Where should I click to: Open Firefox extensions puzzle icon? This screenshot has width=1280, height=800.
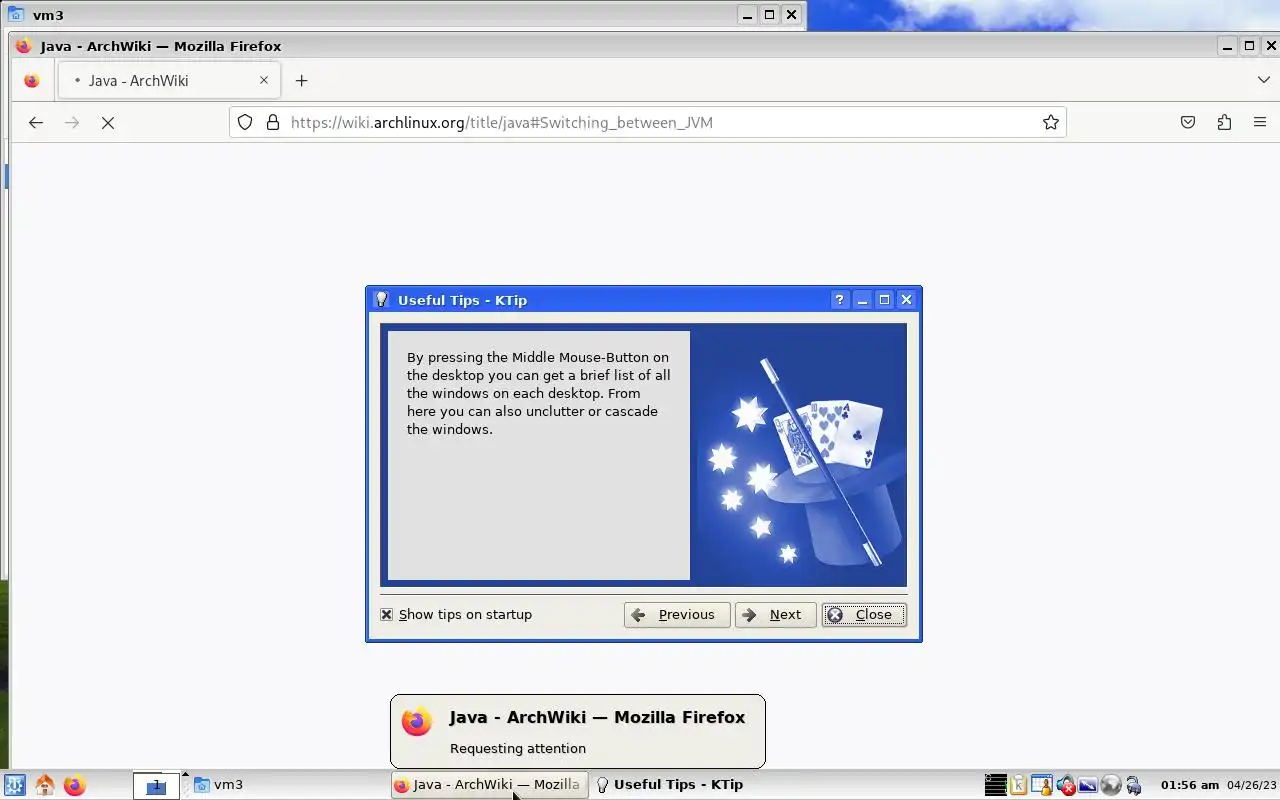(1224, 122)
